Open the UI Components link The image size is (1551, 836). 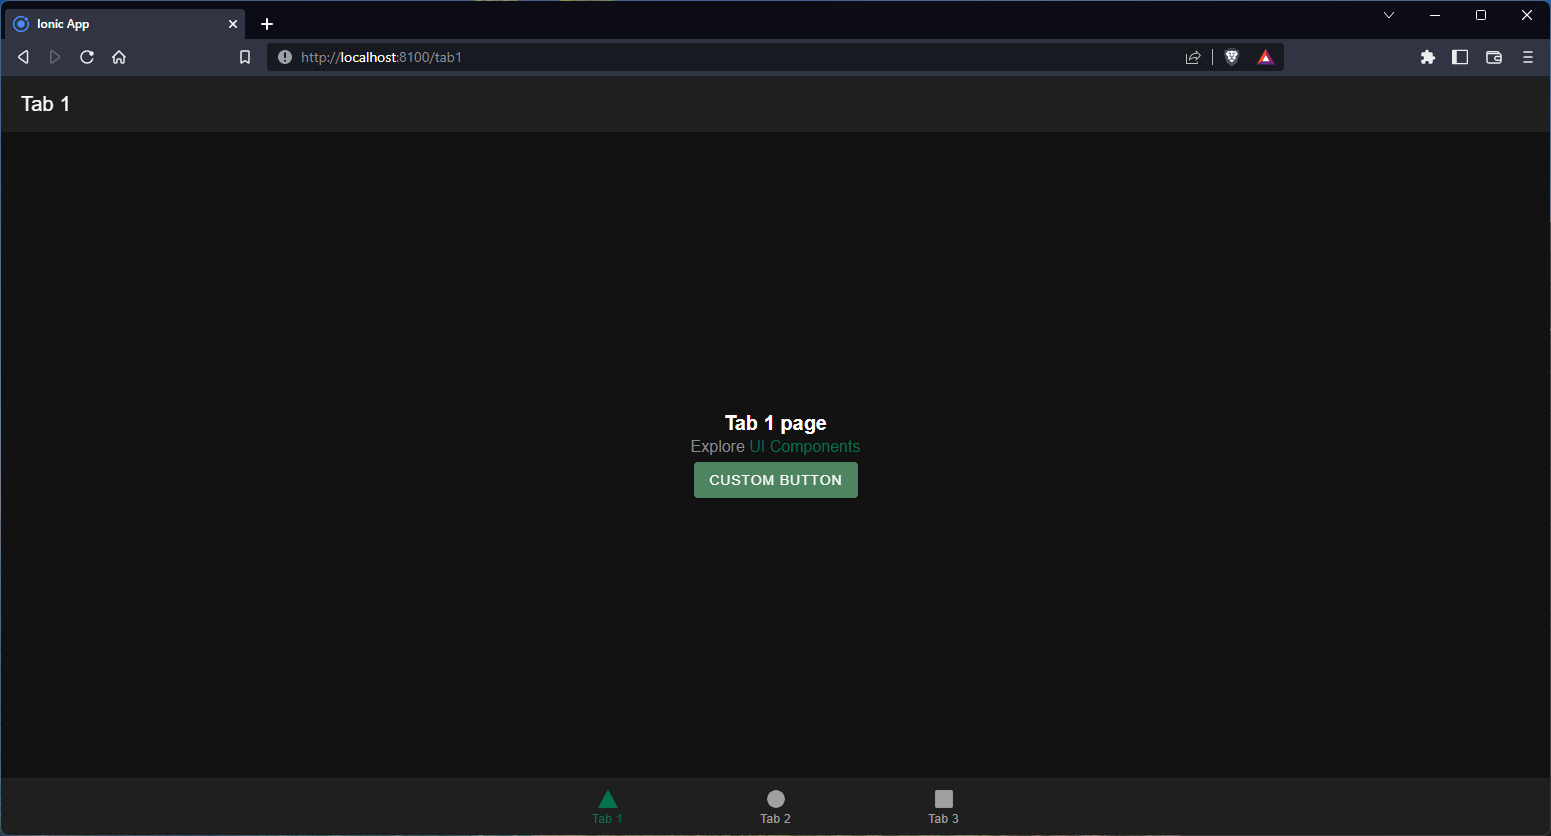(805, 446)
